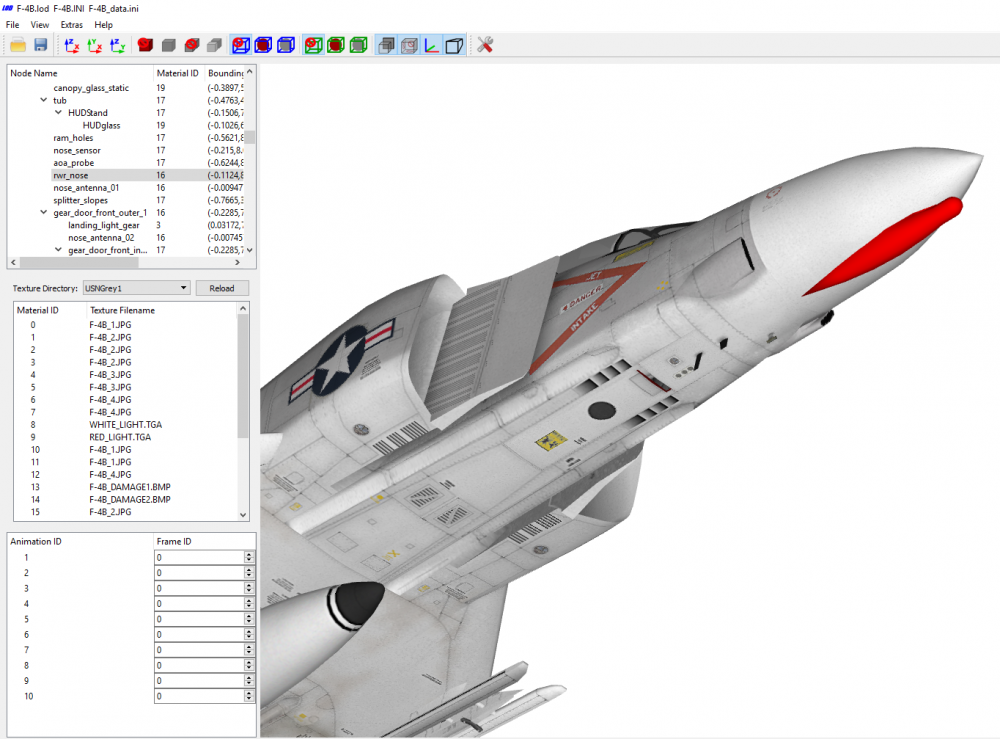Toggle blue wireframe box with prohibited sign
Screen dimensions: 1000x739
coord(240,45)
